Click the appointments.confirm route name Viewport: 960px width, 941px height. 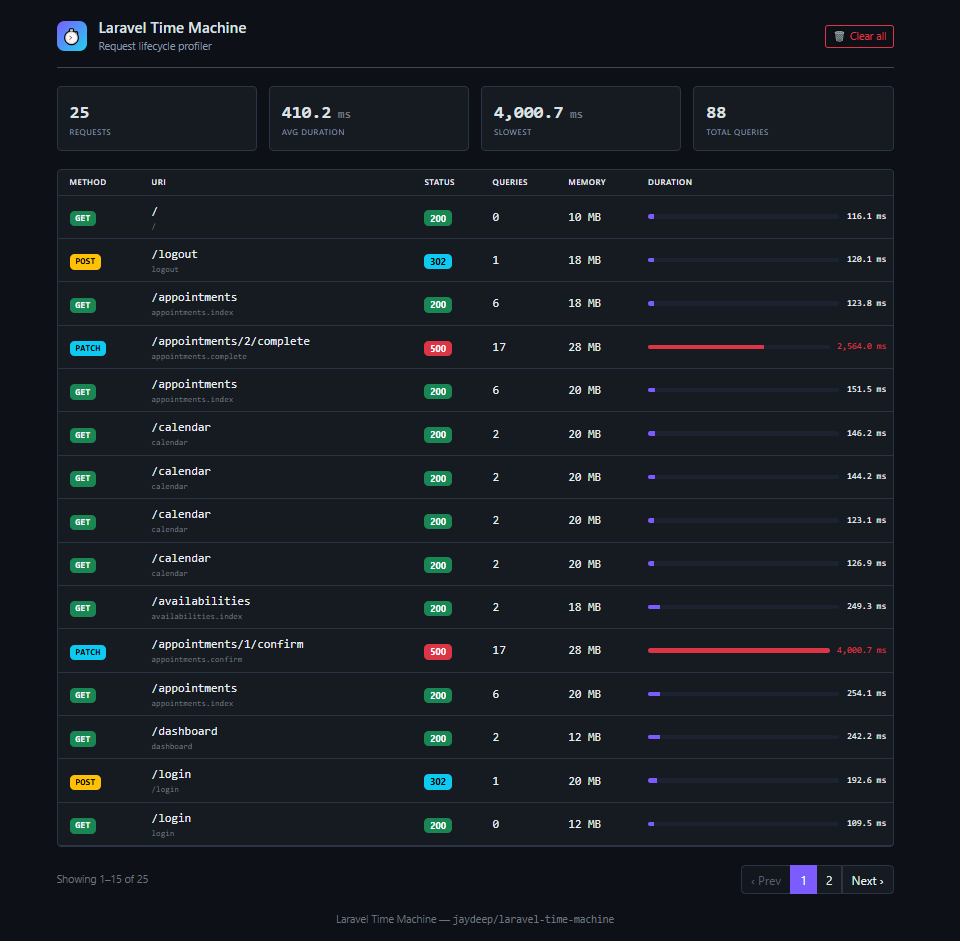coord(197,659)
